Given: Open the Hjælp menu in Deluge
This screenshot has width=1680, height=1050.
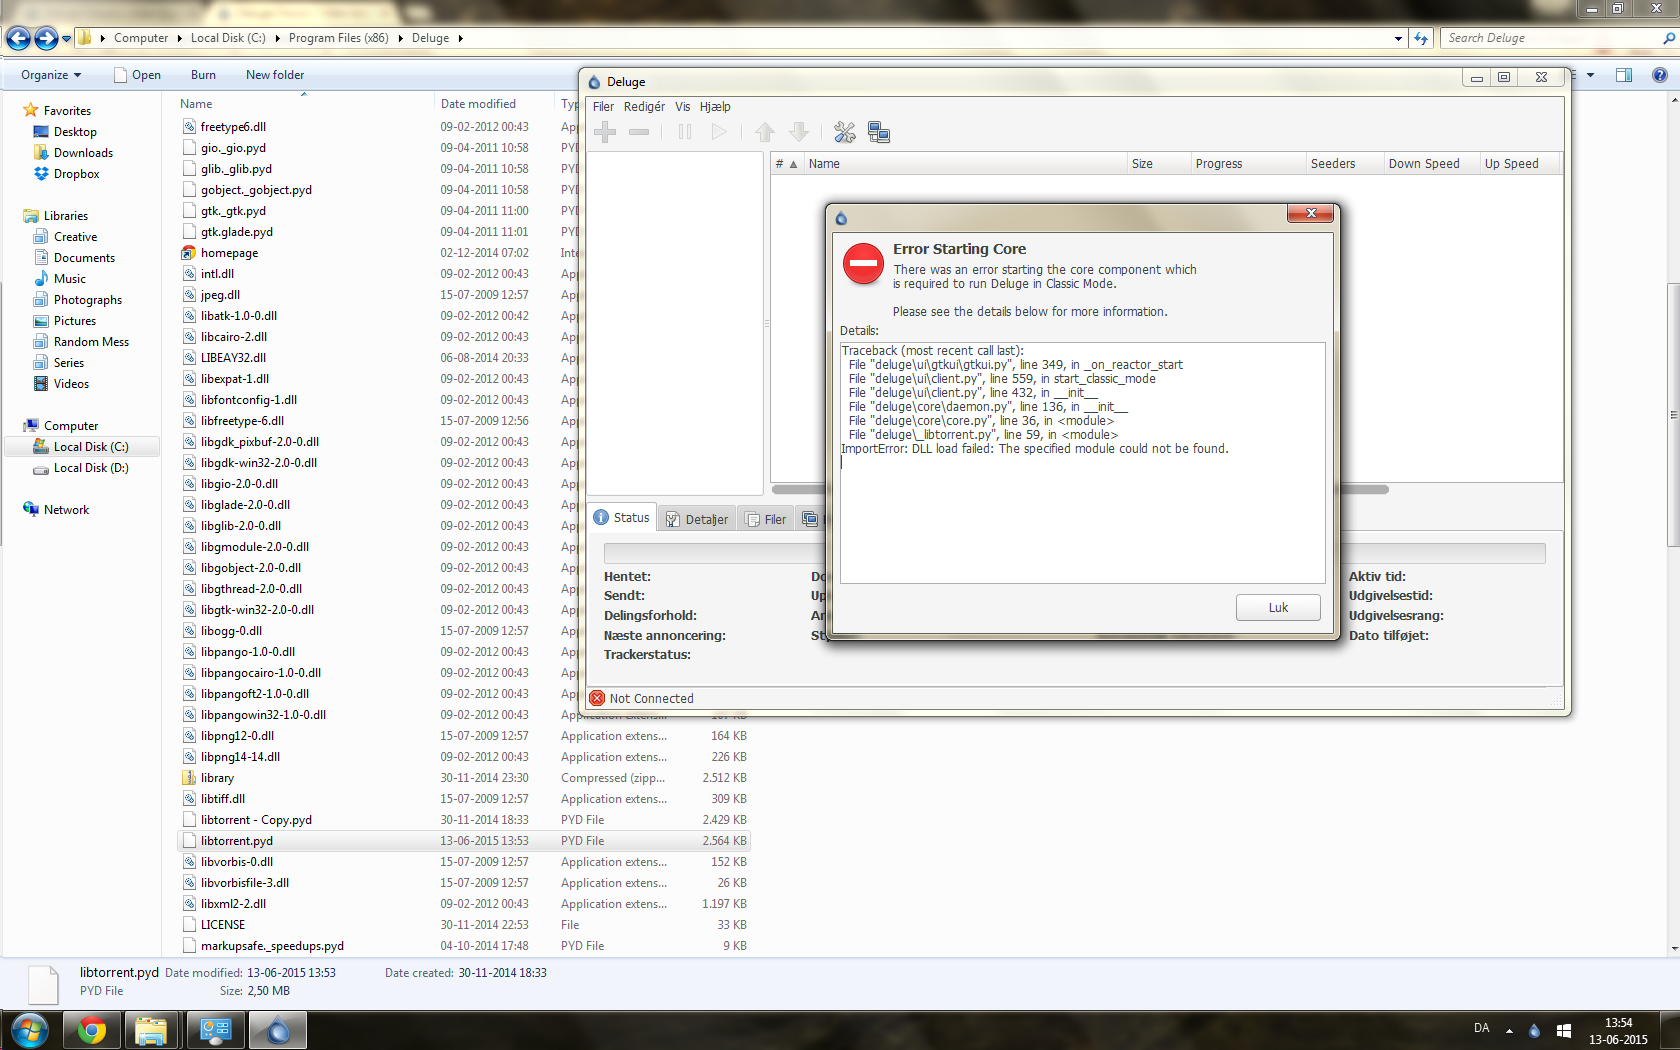Looking at the screenshot, I should [715, 106].
